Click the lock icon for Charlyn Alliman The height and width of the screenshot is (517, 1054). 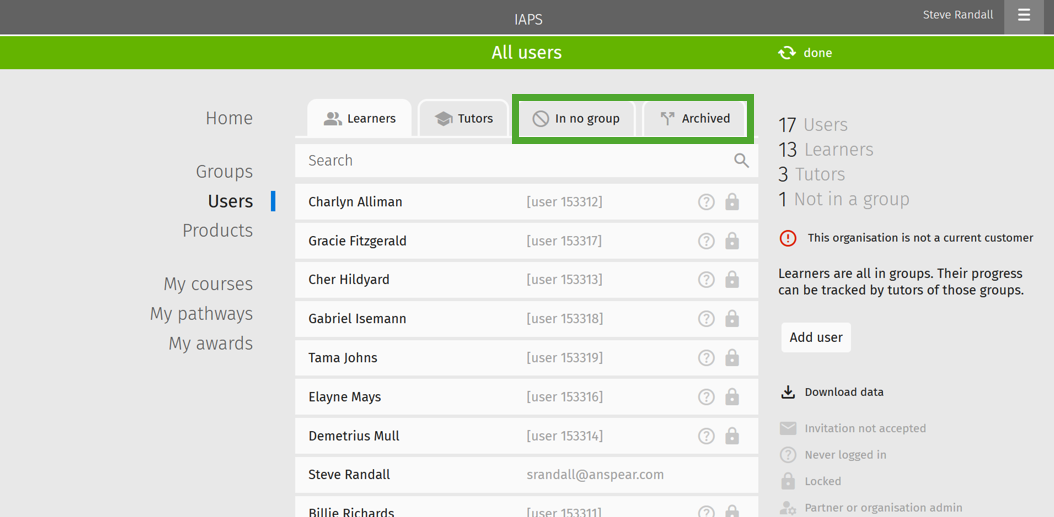[x=732, y=202]
